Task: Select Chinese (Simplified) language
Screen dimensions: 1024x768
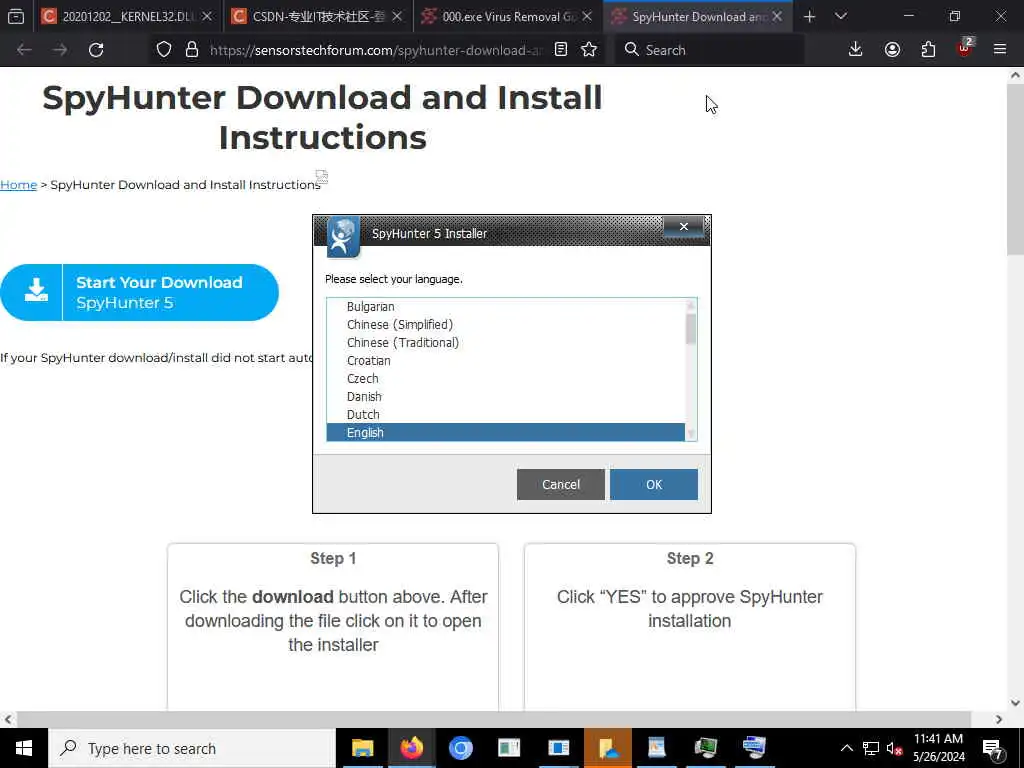Action: click(x=505, y=325)
